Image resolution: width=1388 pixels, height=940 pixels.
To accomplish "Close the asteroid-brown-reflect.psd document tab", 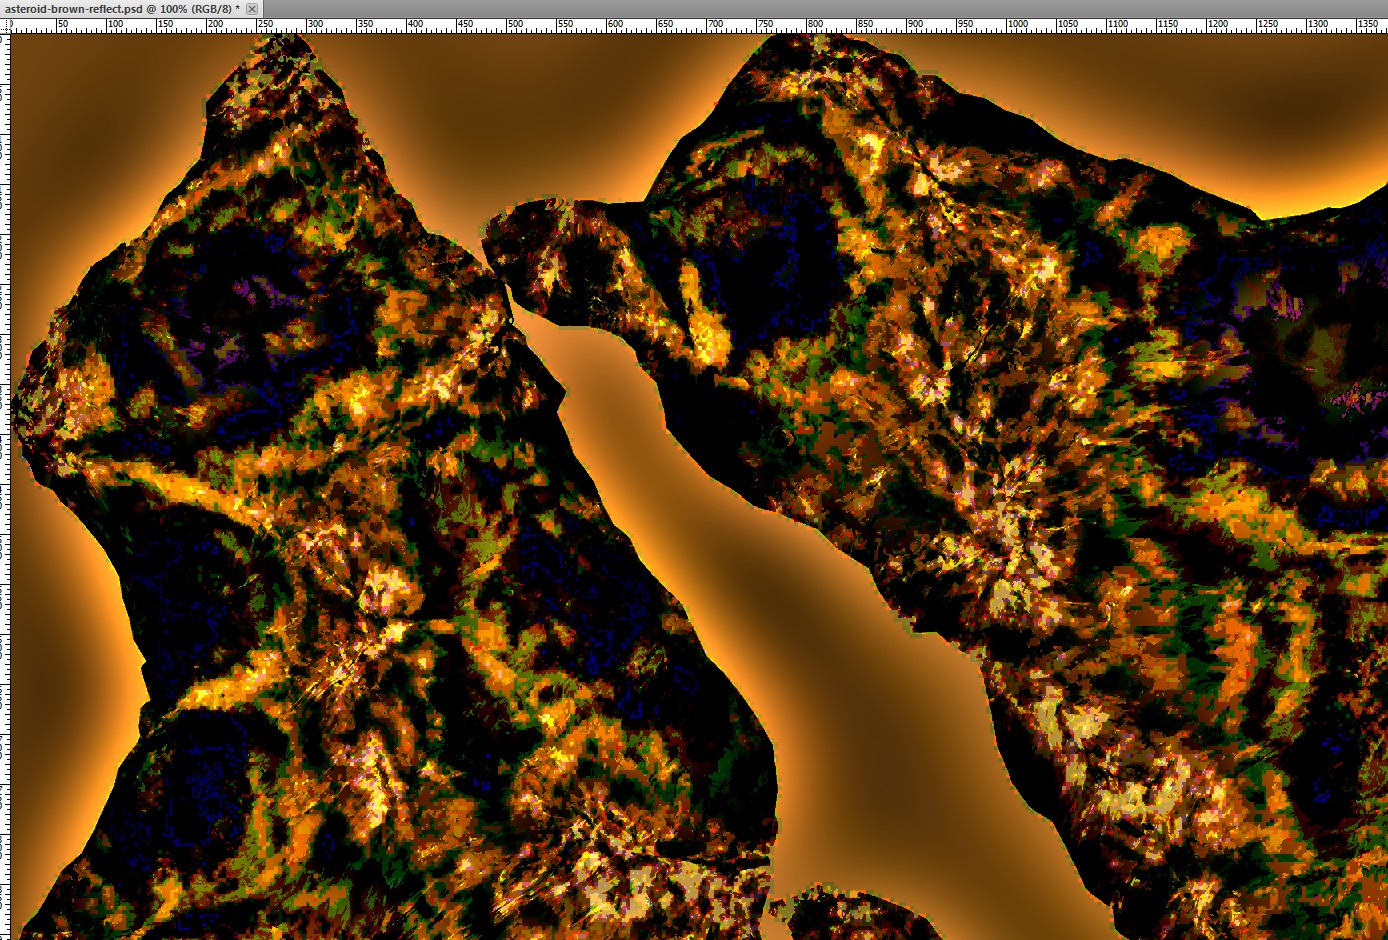I will (x=252, y=8).
